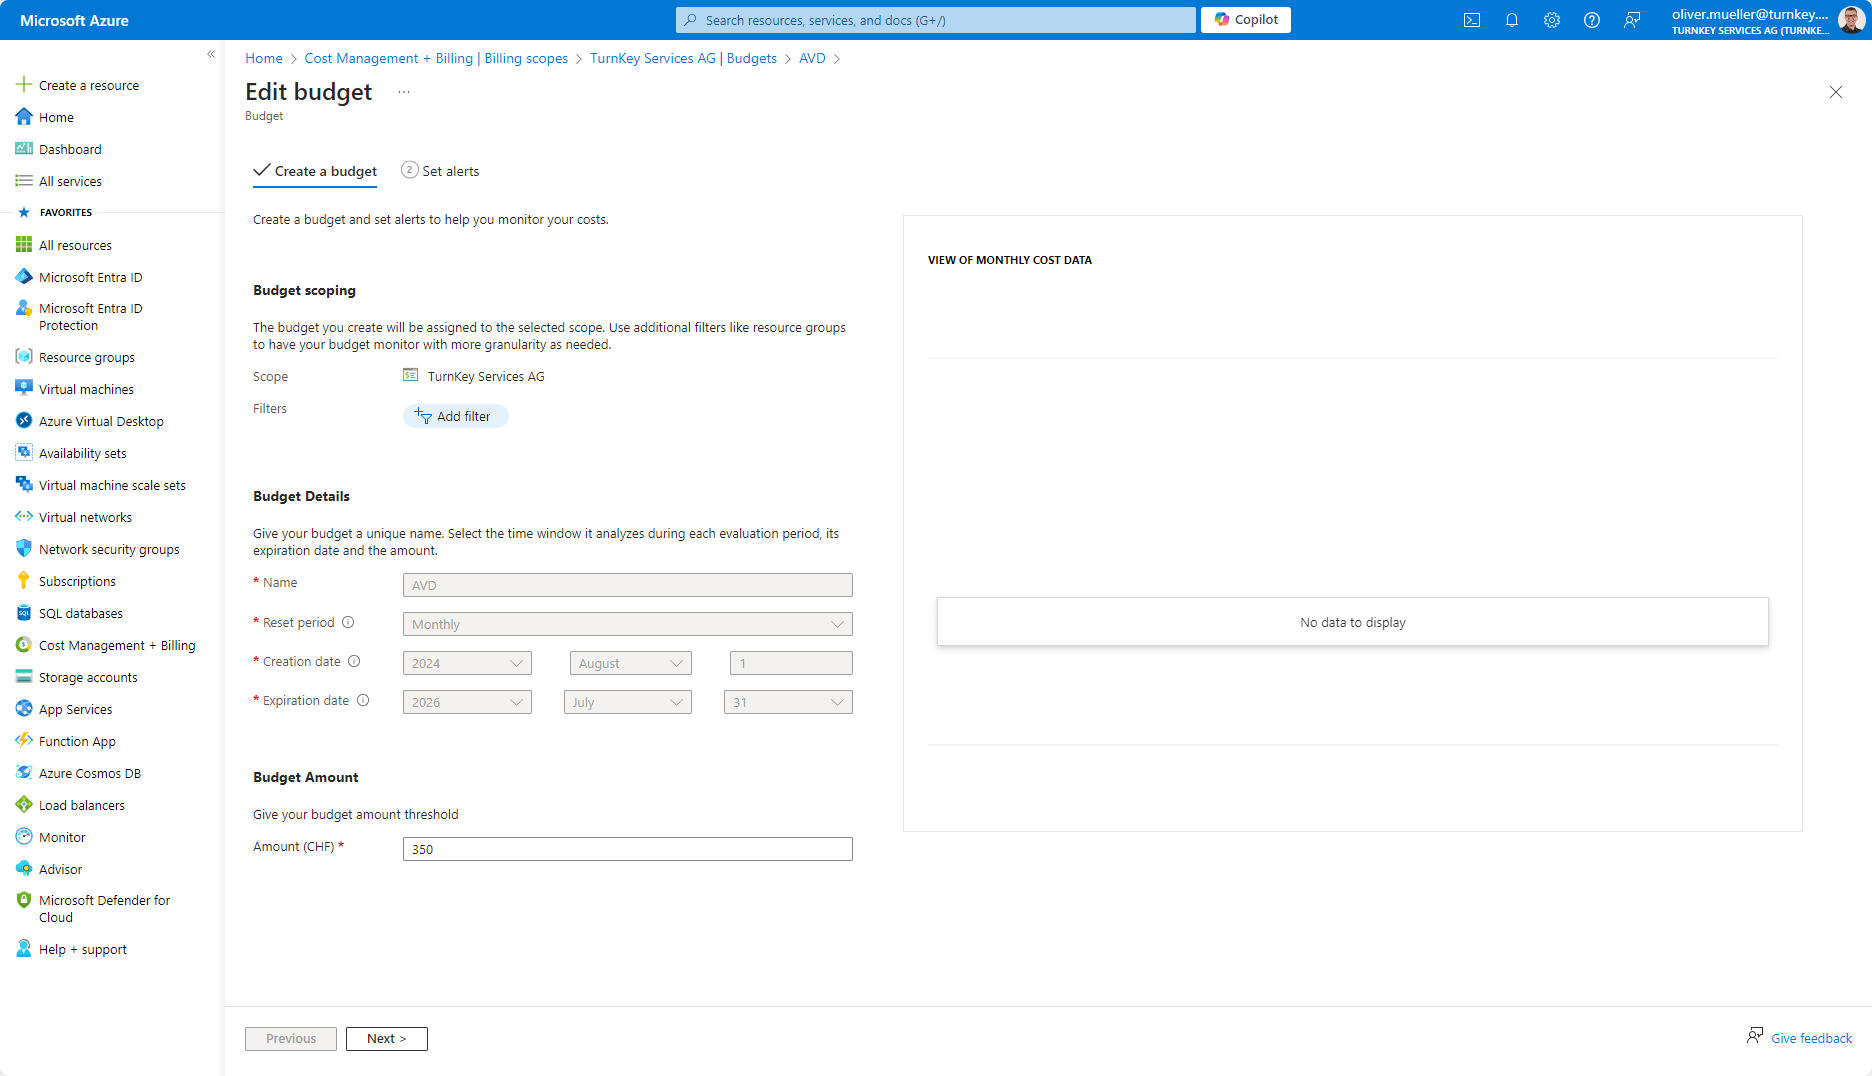Click the Load balancers icon

click(24, 805)
